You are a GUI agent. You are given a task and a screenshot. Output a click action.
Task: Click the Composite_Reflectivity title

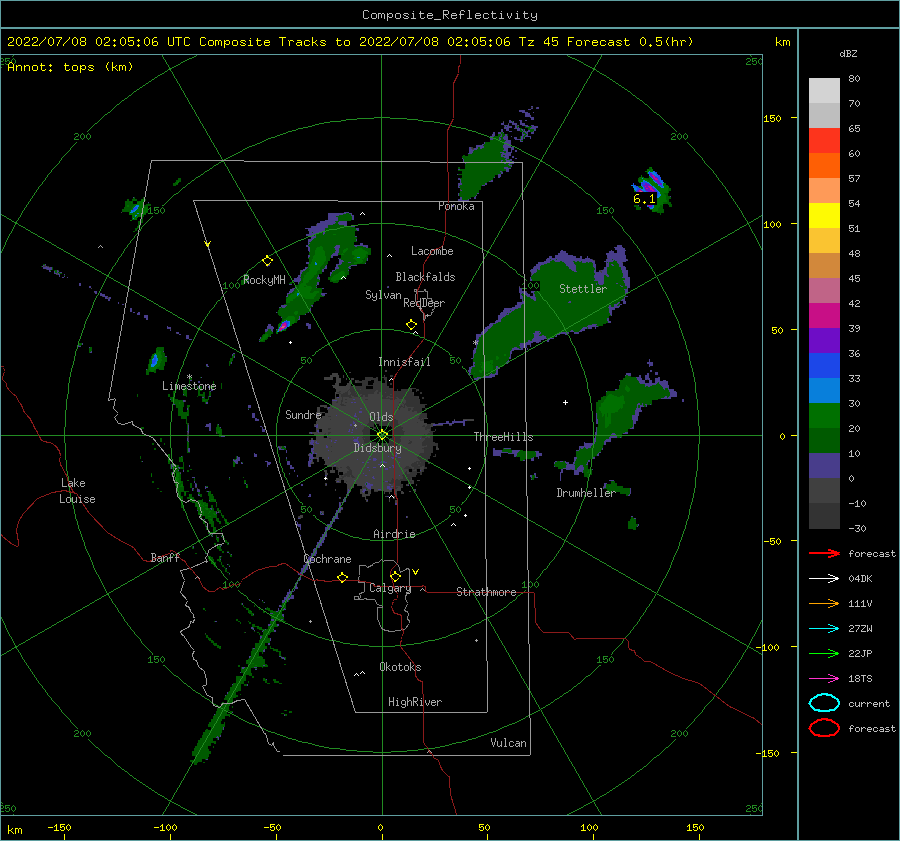tap(450, 15)
